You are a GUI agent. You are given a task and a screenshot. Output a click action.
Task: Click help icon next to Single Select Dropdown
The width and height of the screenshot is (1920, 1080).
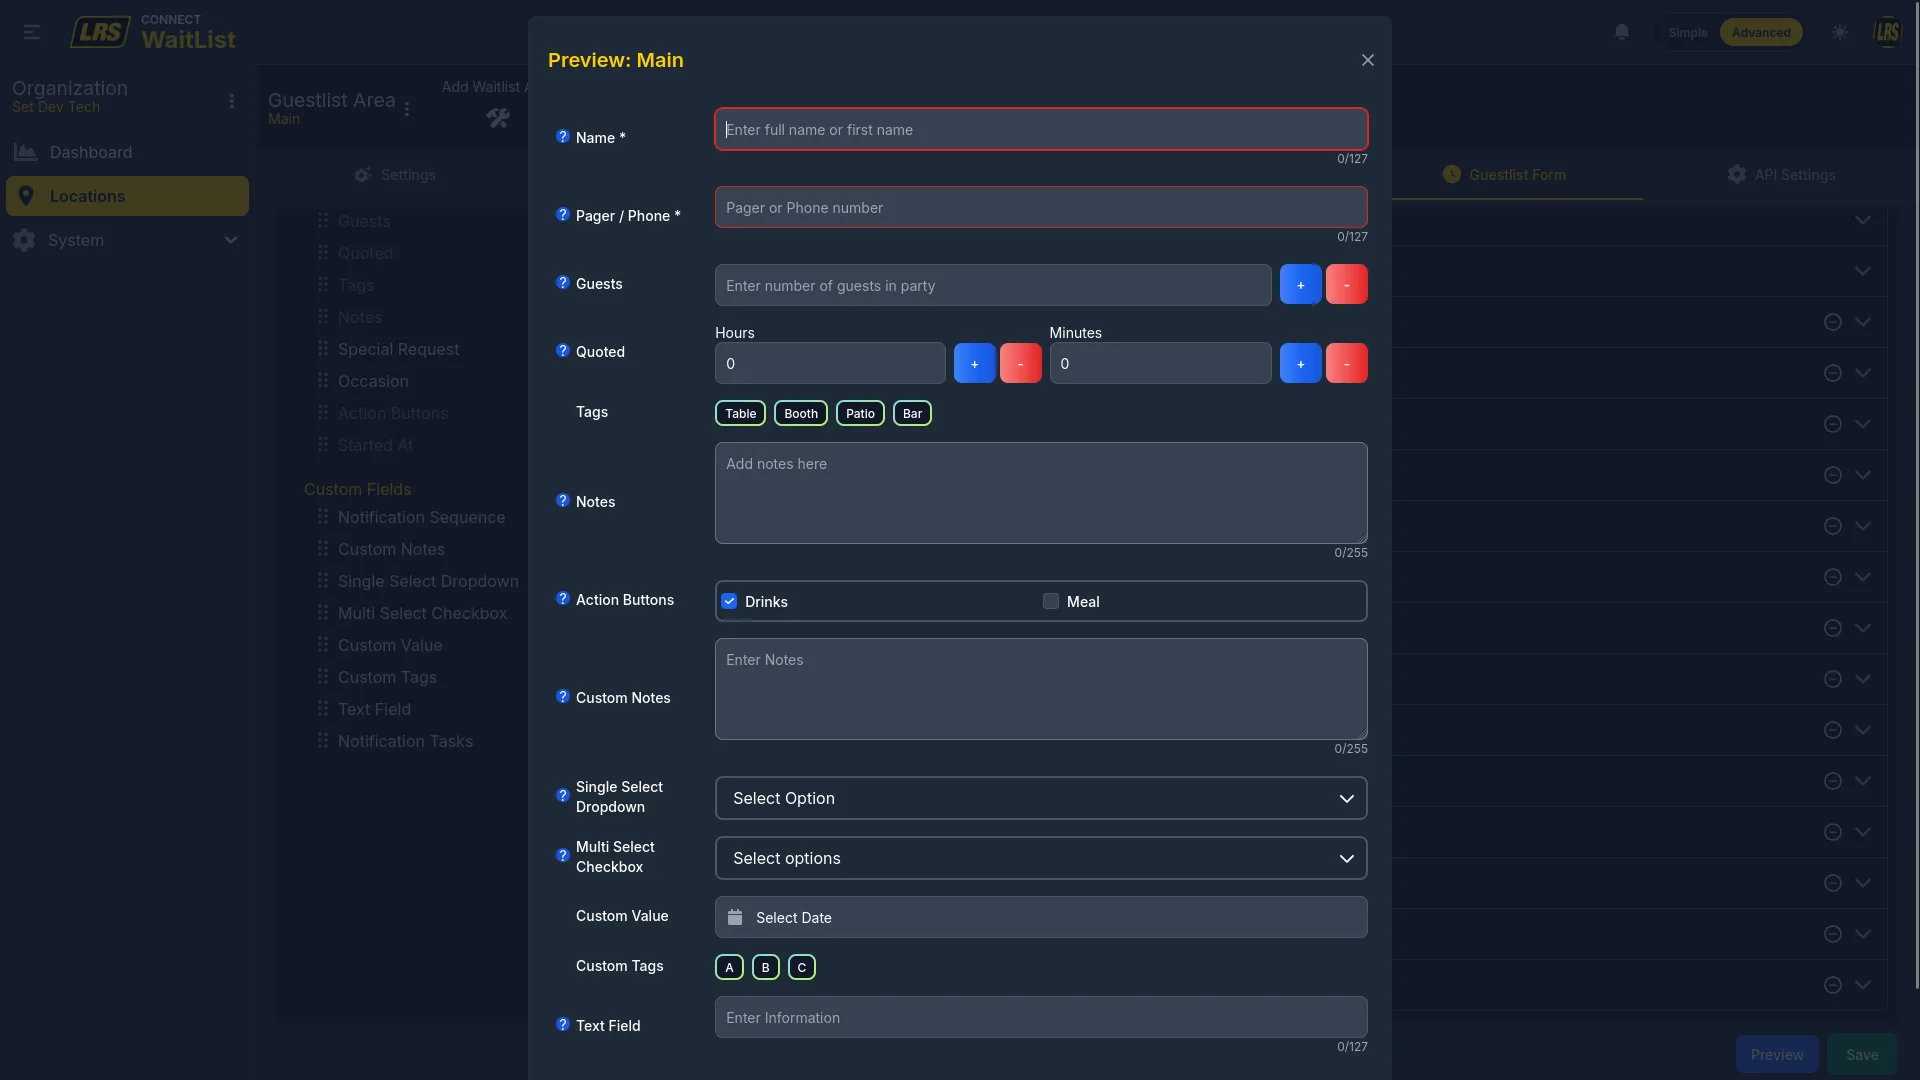coord(563,796)
